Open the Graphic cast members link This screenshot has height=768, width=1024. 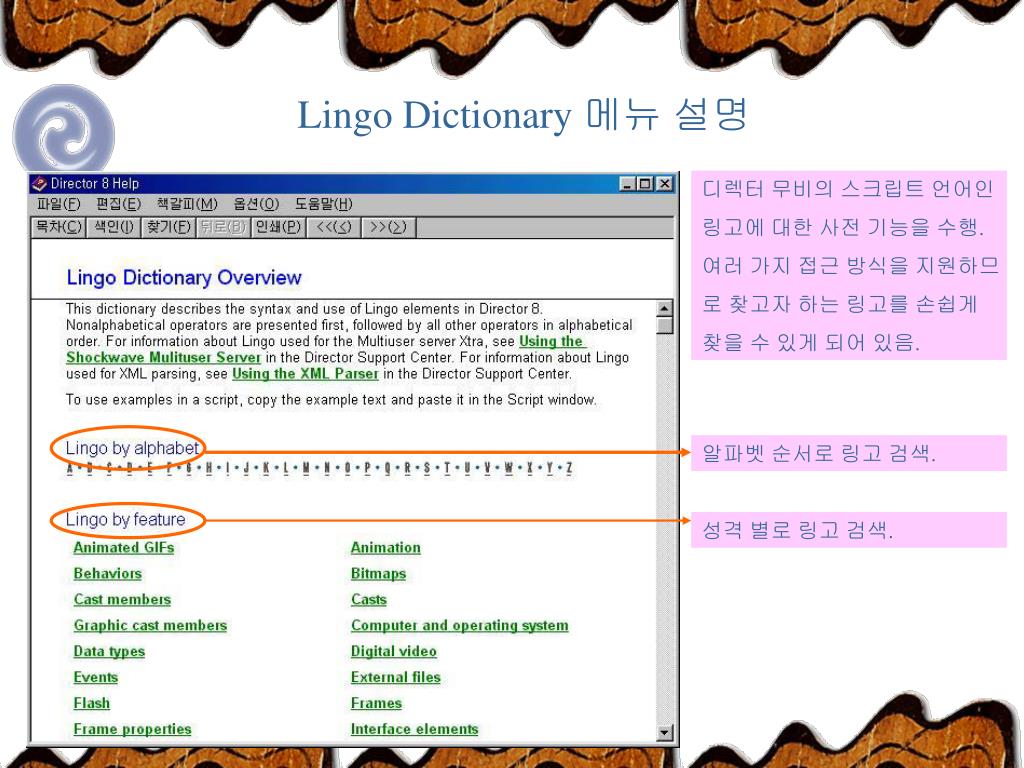[x=150, y=625]
